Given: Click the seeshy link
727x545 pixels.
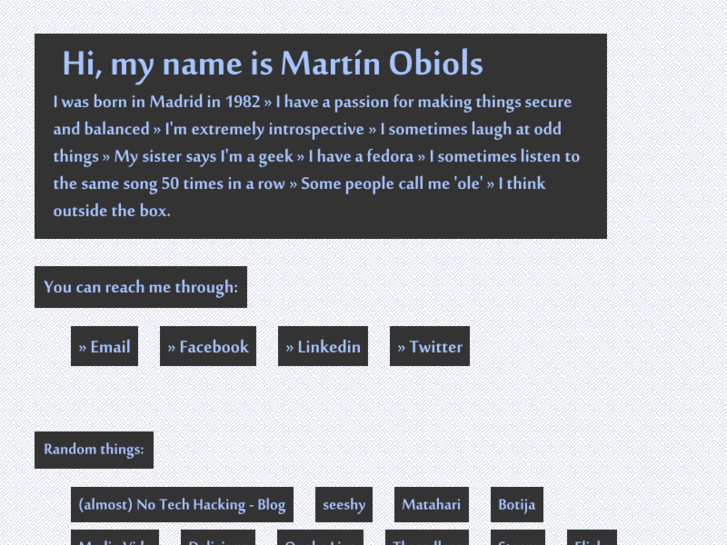Looking at the screenshot, I should [344, 504].
